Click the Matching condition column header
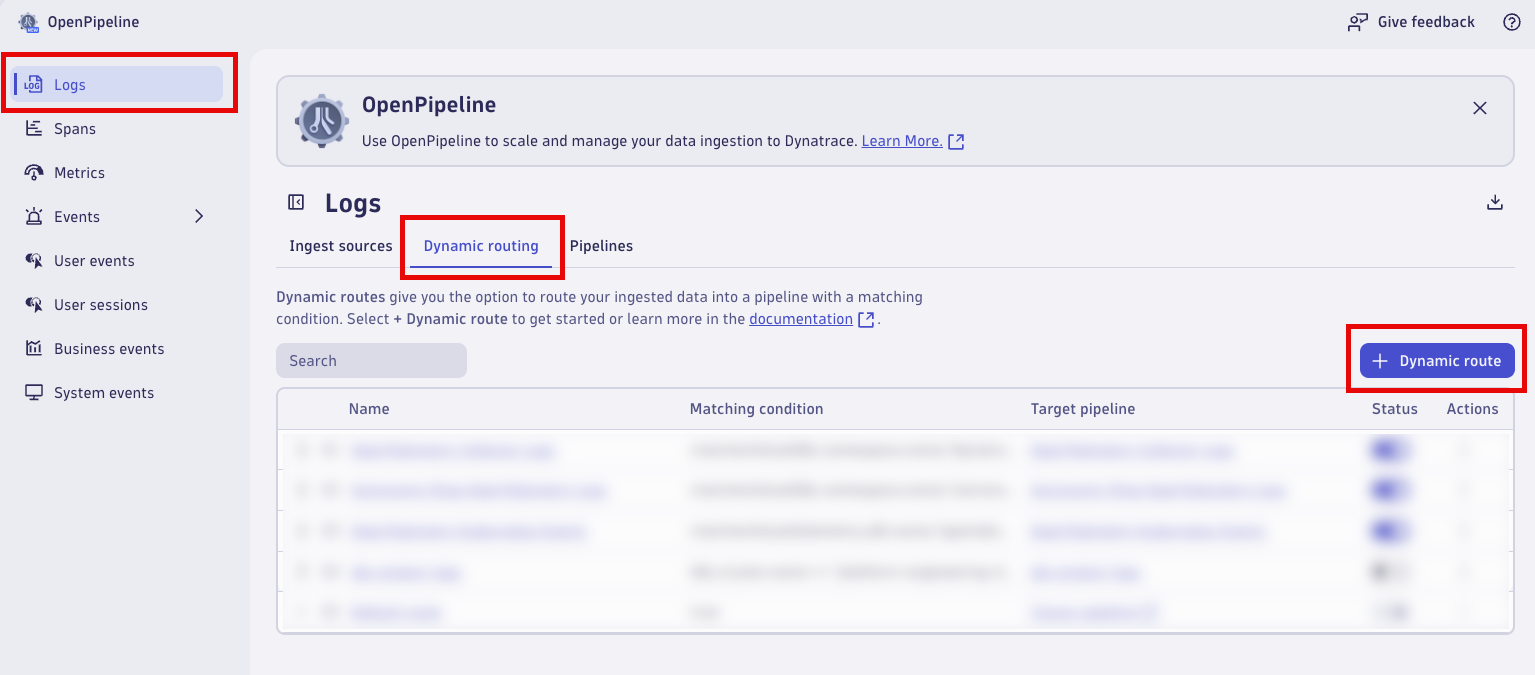Viewport: 1535px width, 675px height. coord(757,409)
